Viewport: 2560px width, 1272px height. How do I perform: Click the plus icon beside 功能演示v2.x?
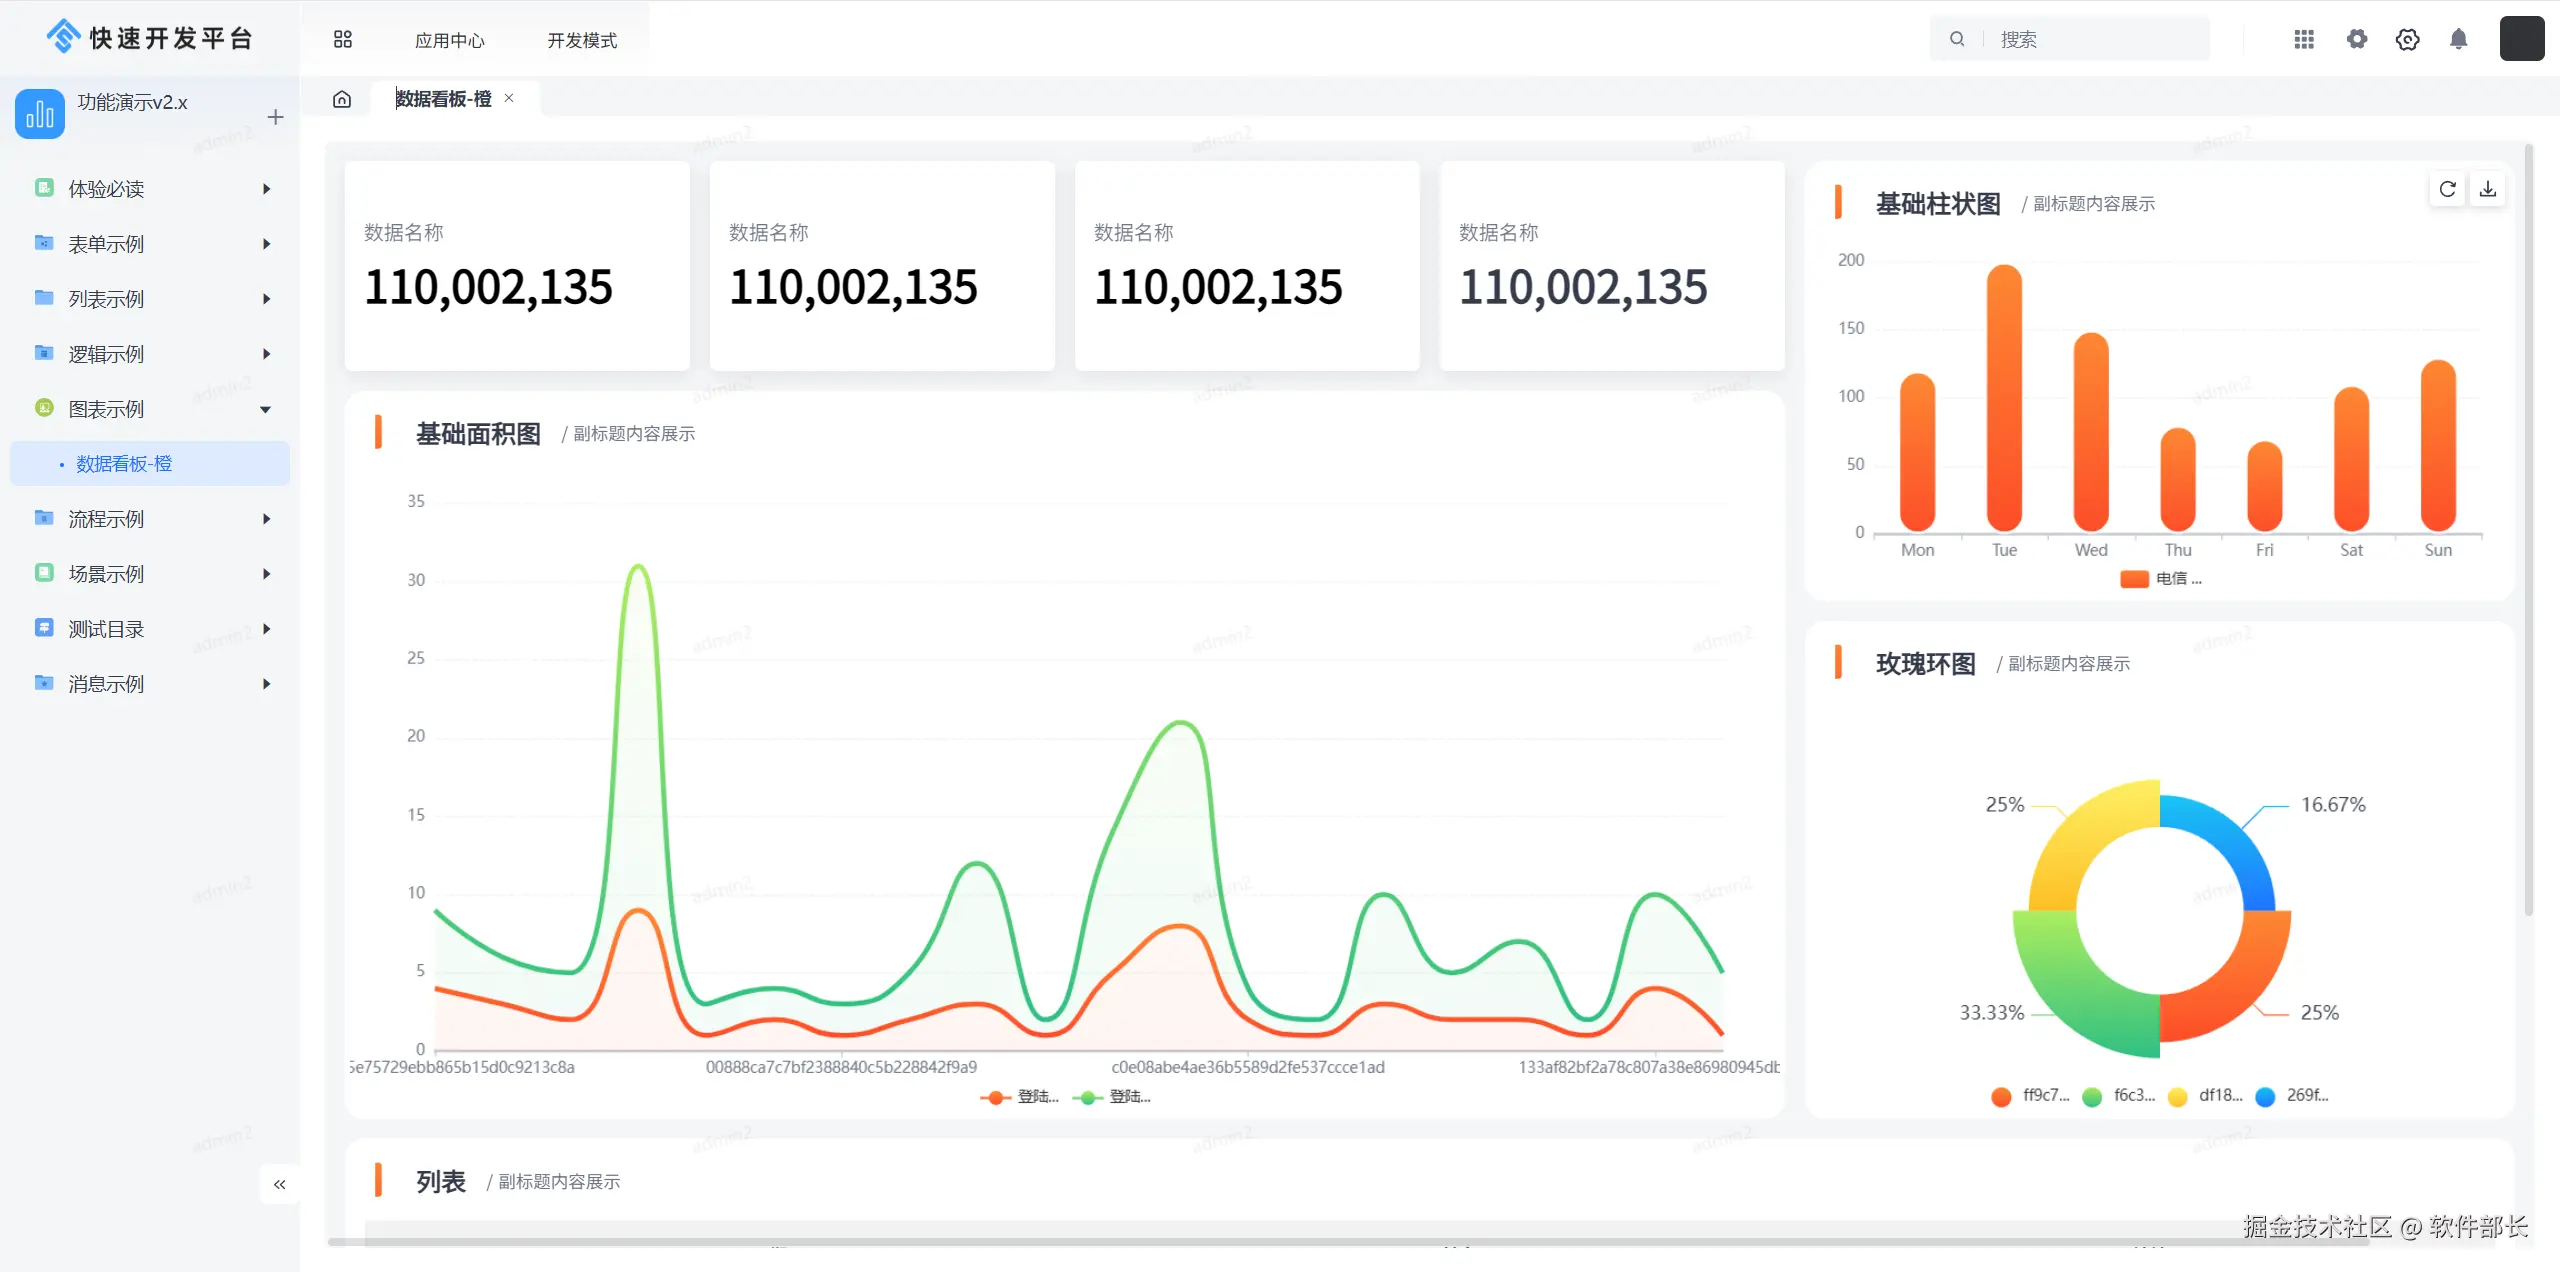pyautogui.click(x=275, y=117)
